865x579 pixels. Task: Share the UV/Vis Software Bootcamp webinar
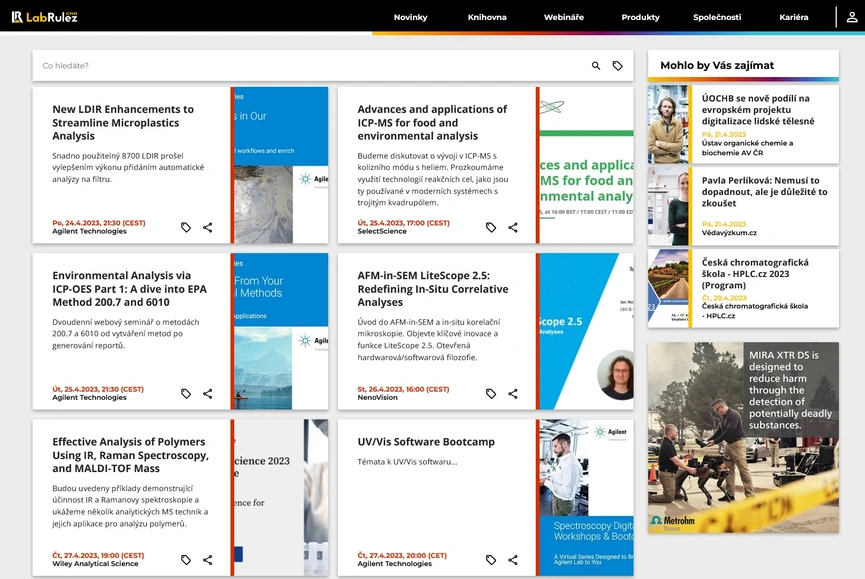[x=513, y=560]
